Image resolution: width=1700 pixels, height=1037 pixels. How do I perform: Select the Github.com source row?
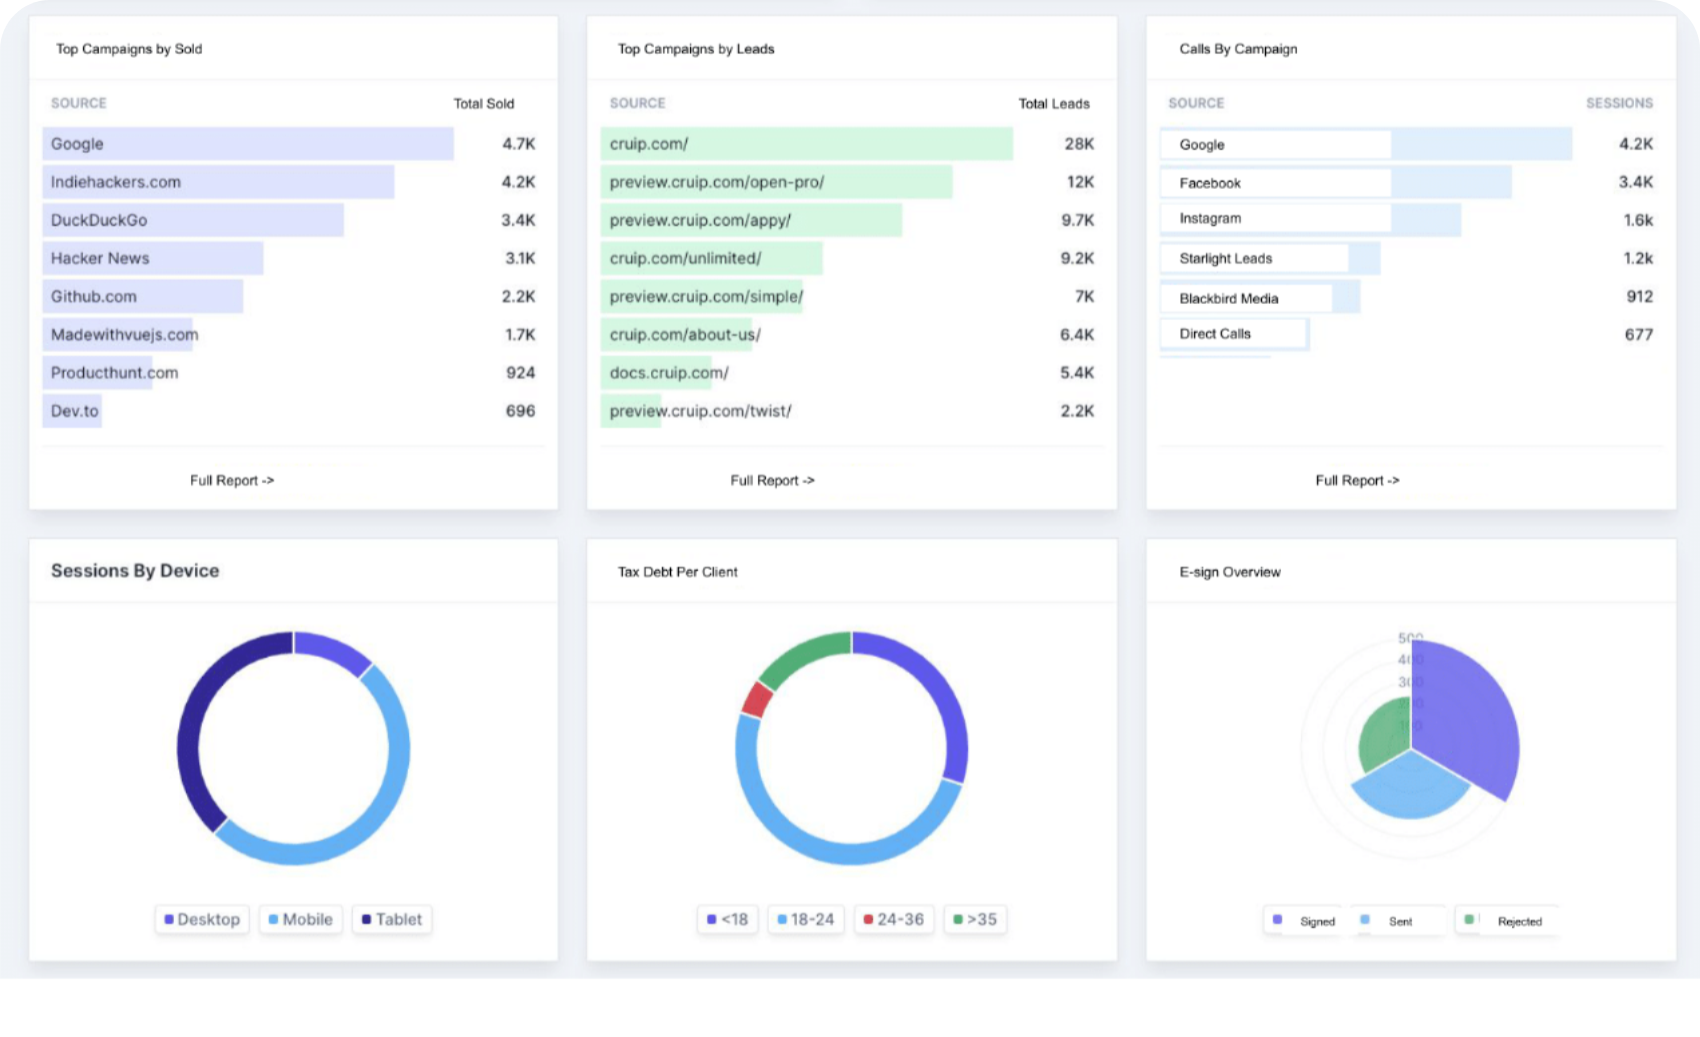293,296
